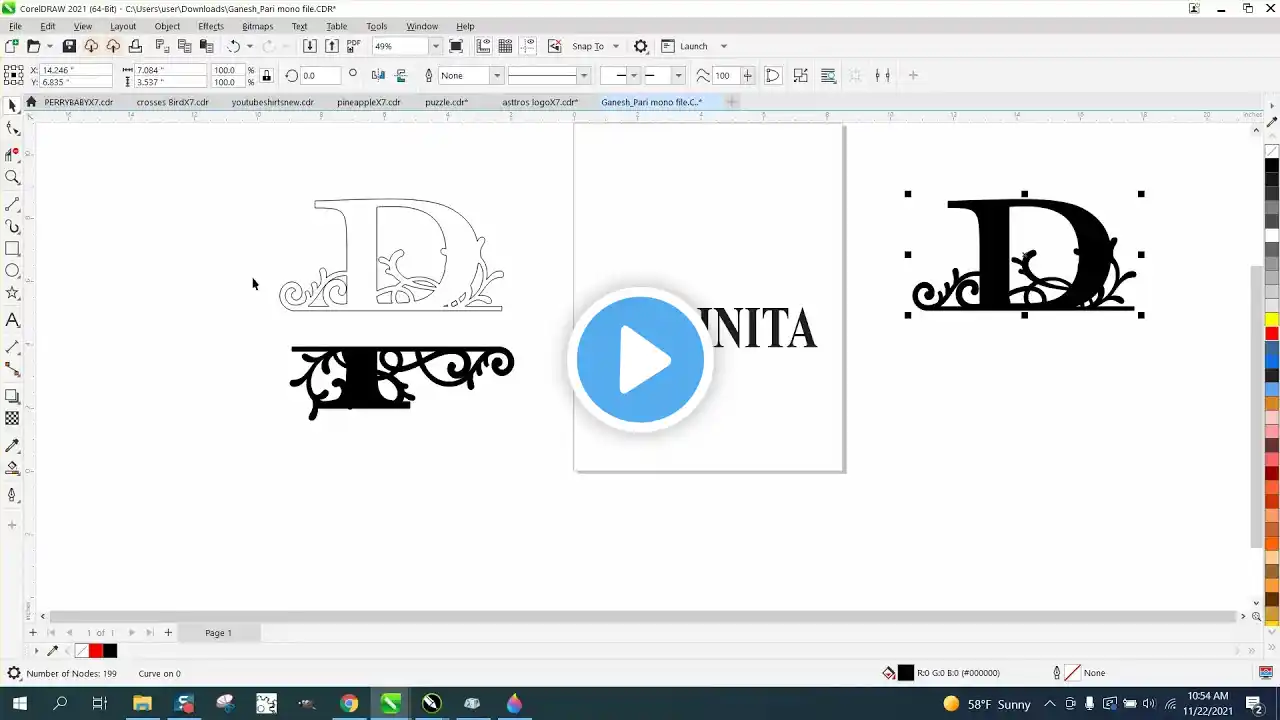Switch to pineappleX7.cdr tab

[x=369, y=102]
